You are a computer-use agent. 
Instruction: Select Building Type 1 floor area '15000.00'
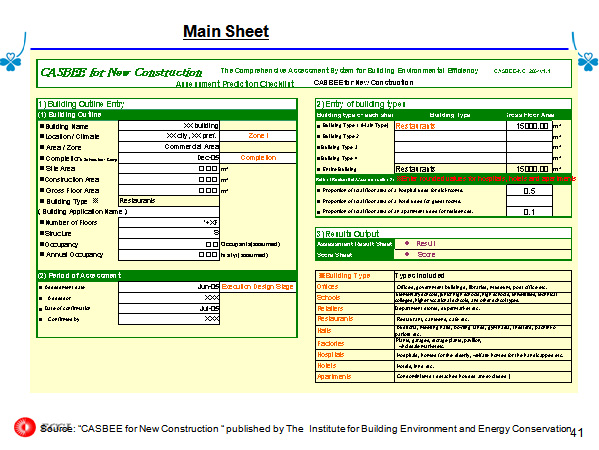(529, 126)
